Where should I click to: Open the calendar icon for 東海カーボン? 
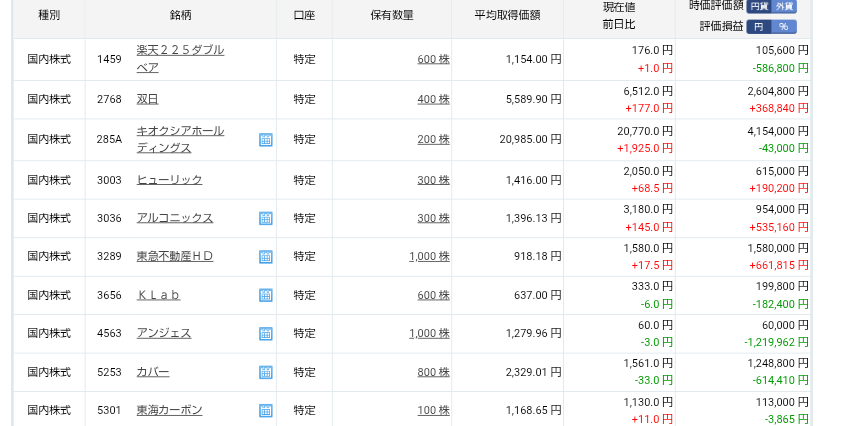265,411
